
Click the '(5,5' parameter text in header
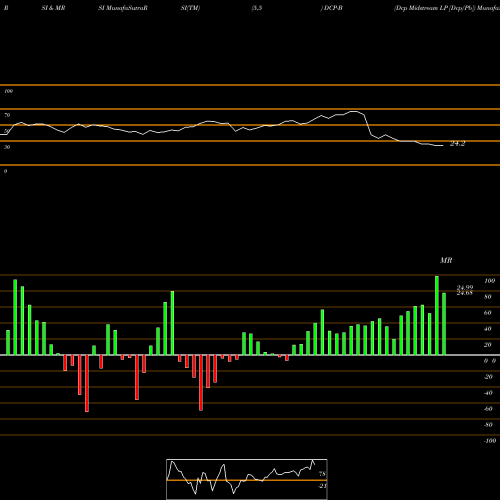click(x=257, y=8)
